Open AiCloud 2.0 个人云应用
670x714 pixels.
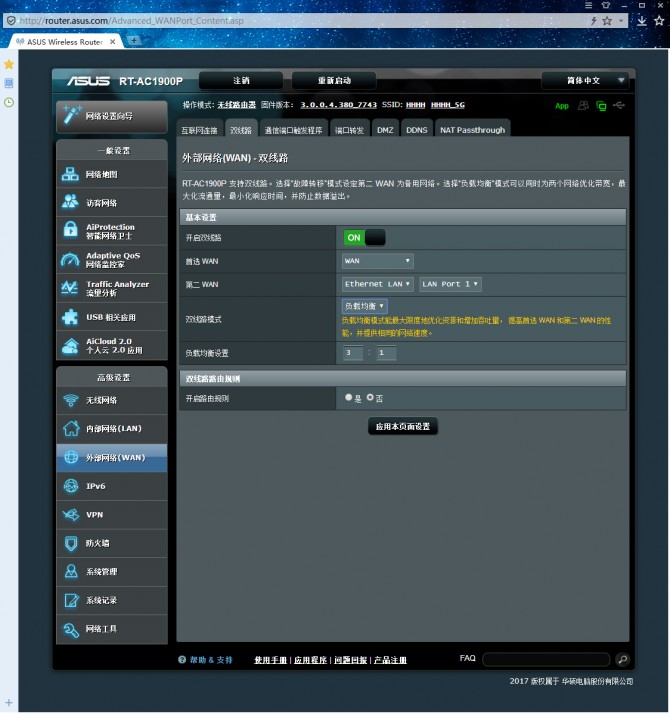(111, 346)
